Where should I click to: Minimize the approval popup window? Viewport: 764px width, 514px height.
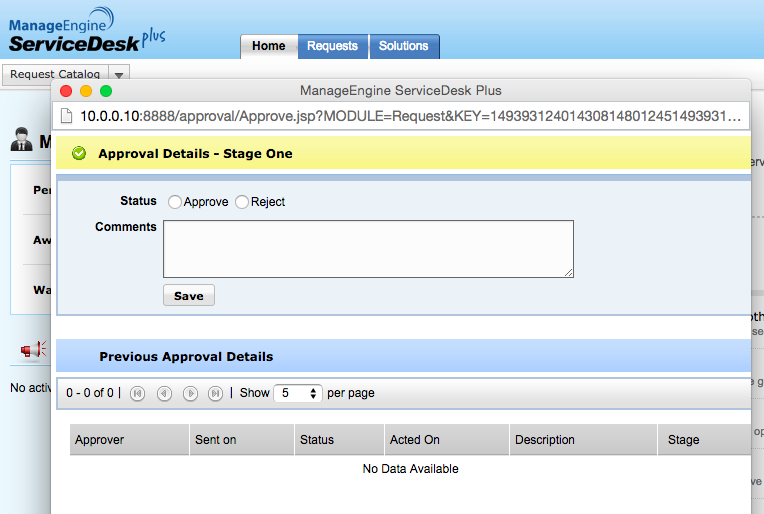pyautogui.click(x=86, y=91)
